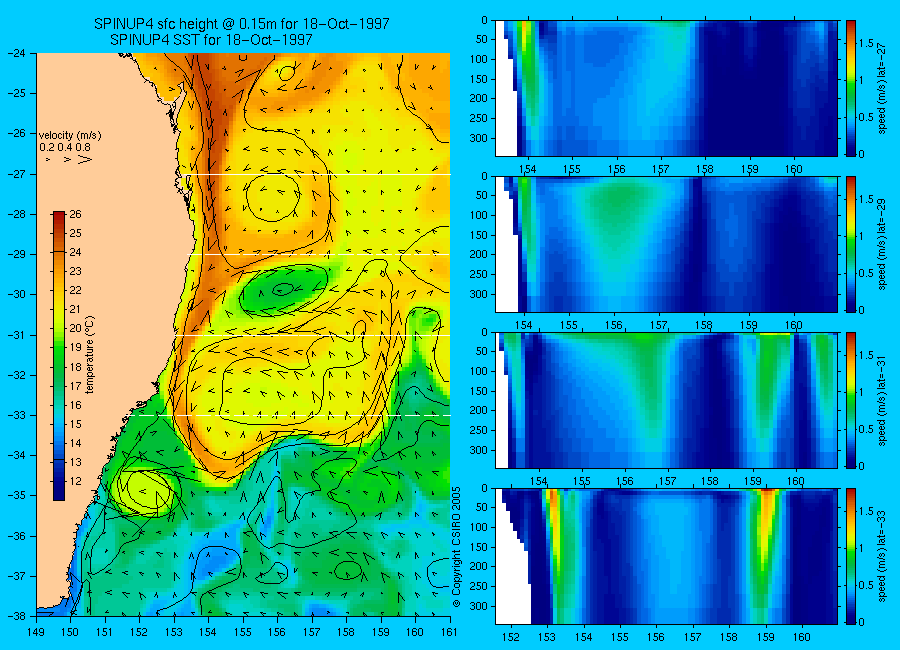Click the title 'SPINUP4 sfc height @ 0.15m for 18-Oct-1997'
This screenshot has height=650, width=900.
242,24
